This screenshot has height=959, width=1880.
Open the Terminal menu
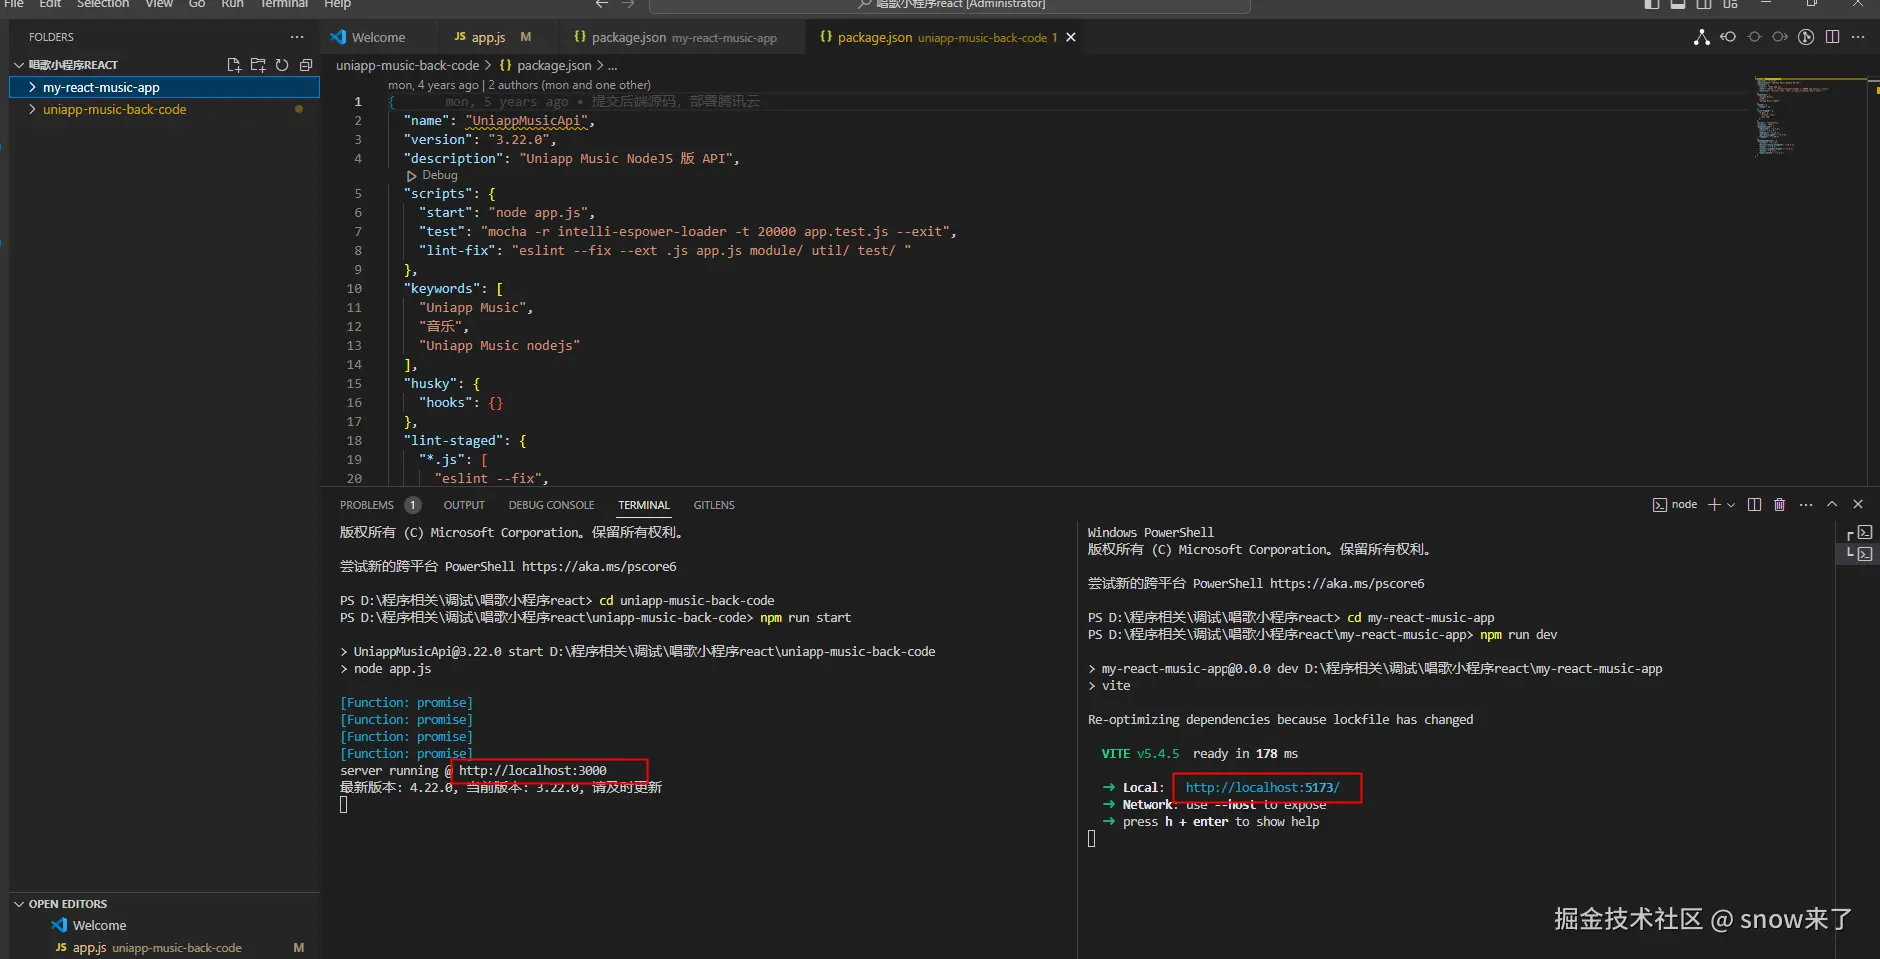coord(284,4)
